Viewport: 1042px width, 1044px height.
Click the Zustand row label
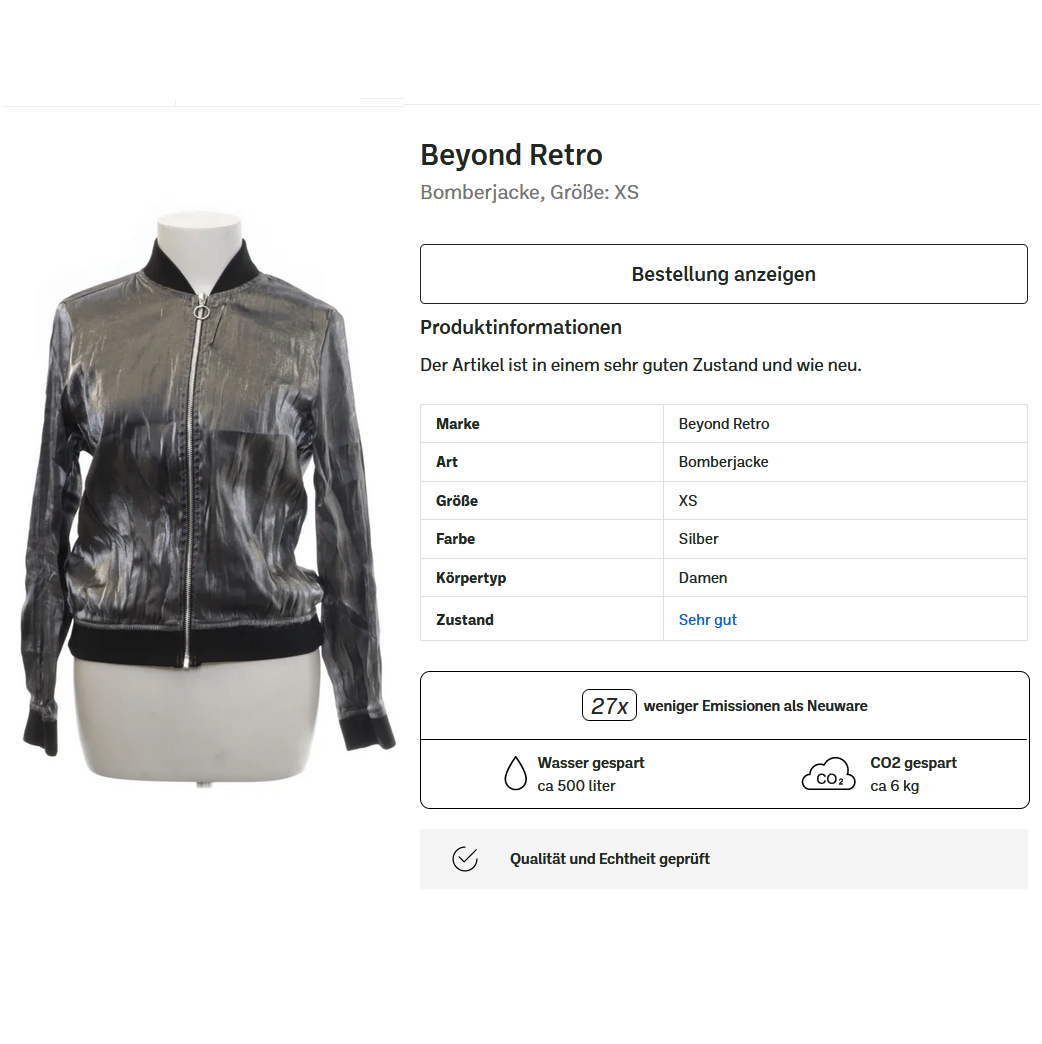[x=465, y=620]
